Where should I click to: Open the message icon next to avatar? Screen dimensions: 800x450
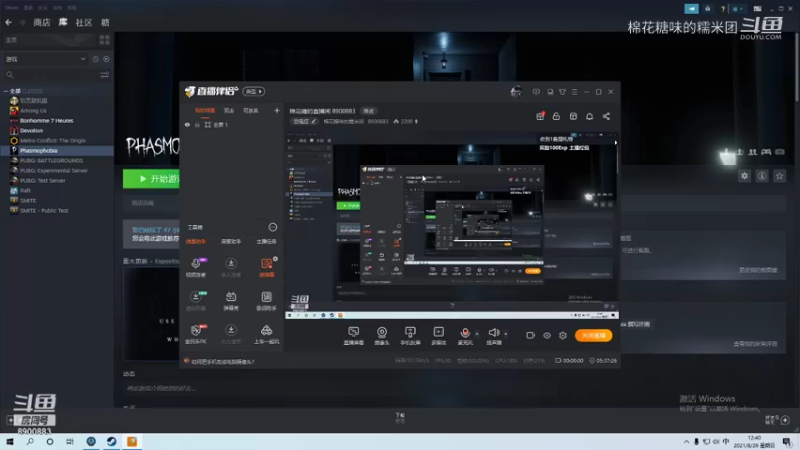click(536, 92)
